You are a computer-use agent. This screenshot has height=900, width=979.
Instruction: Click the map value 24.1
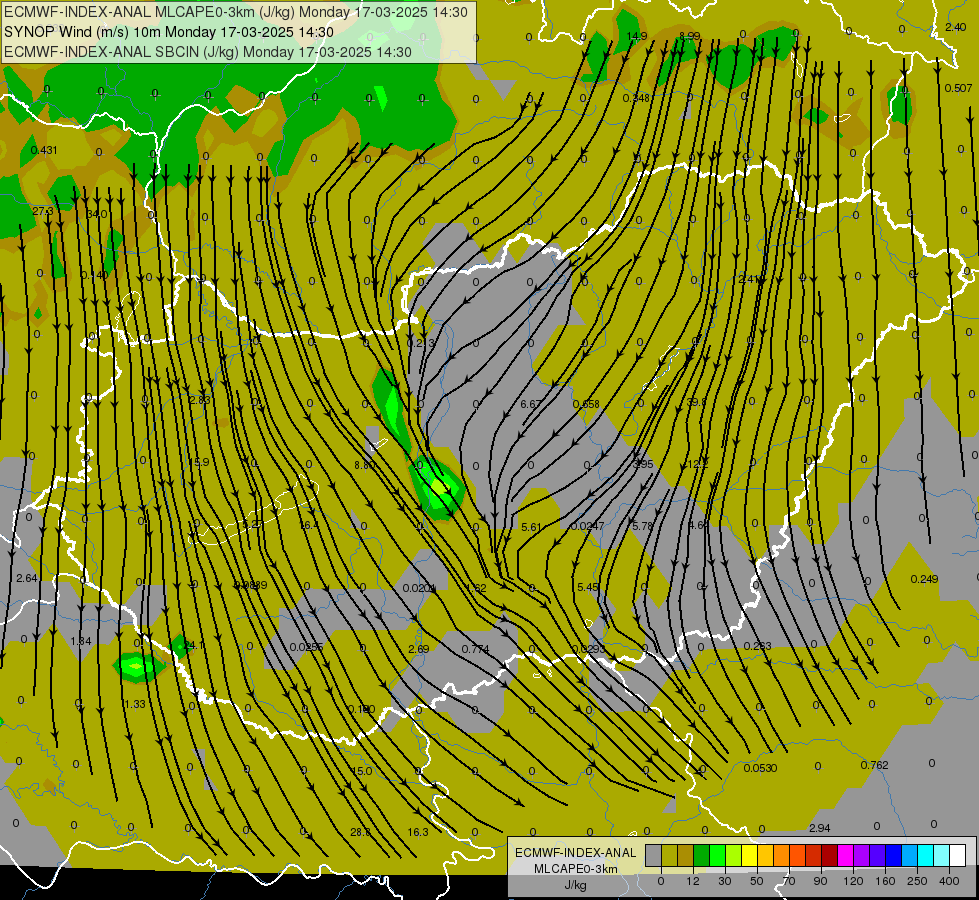click(194, 645)
